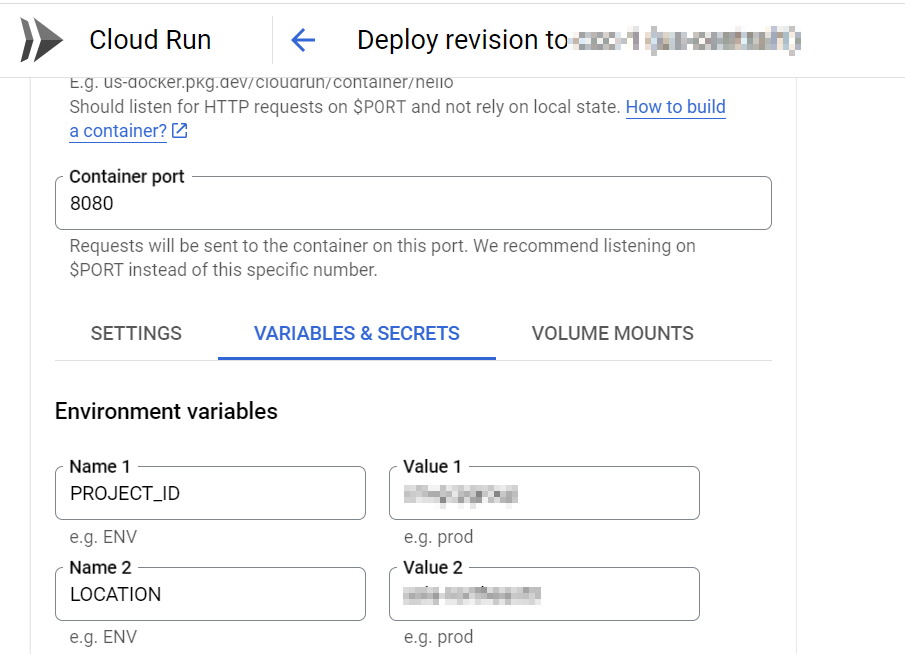Click the Name 2 field with LOCATION
Viewport: 905px width, 654px height.
[211, 594]
